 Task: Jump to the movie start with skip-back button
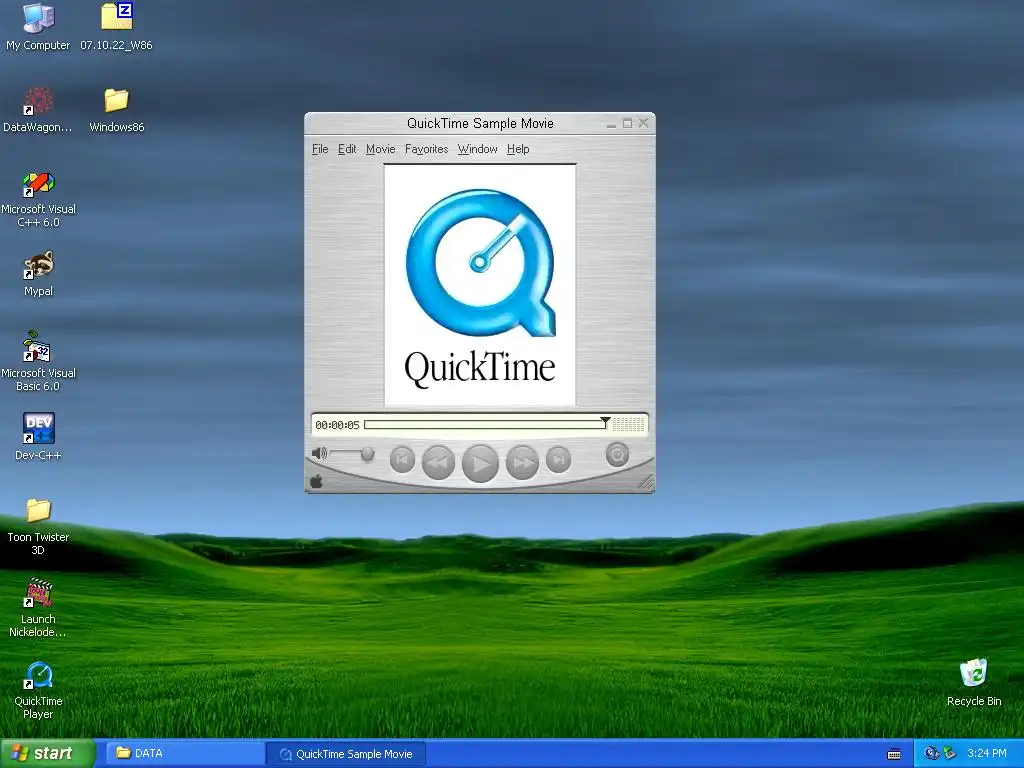click(x=402, y=459)
